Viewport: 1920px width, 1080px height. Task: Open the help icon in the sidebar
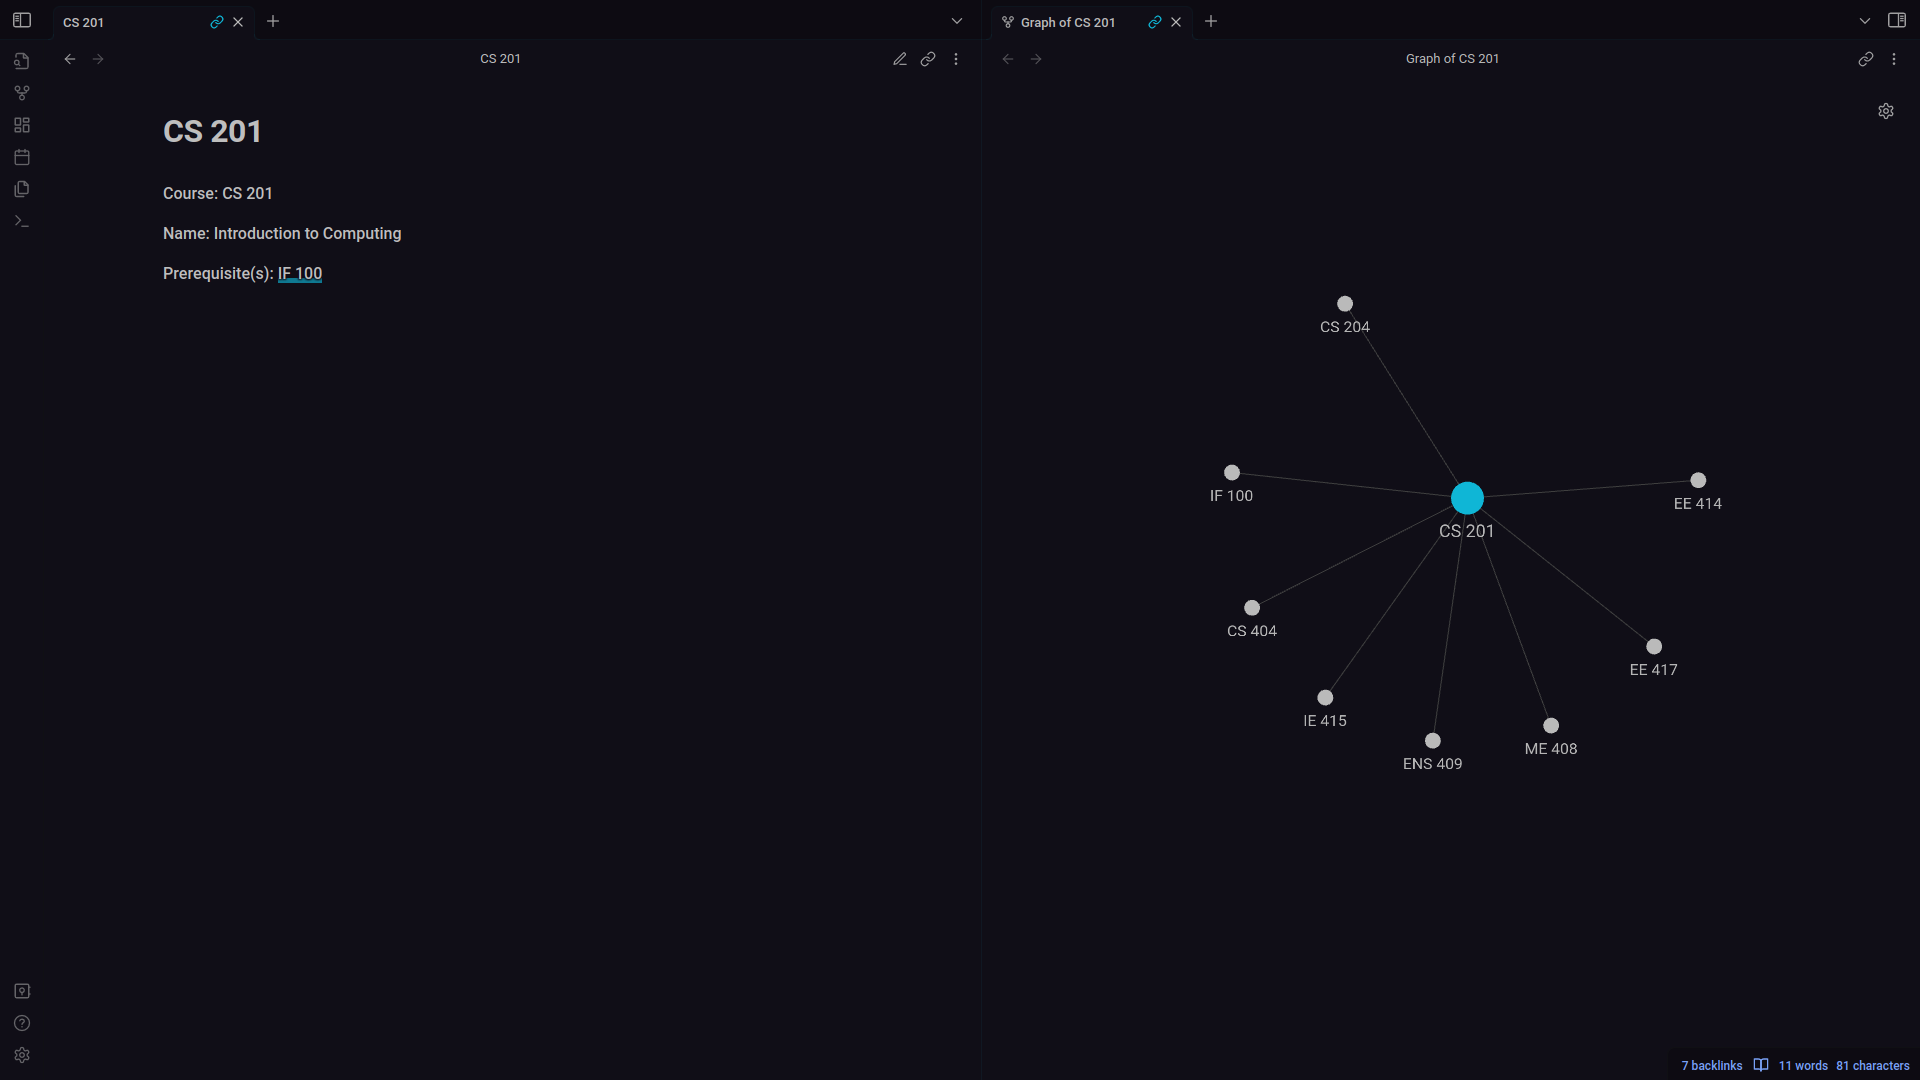click(22, 1023)
